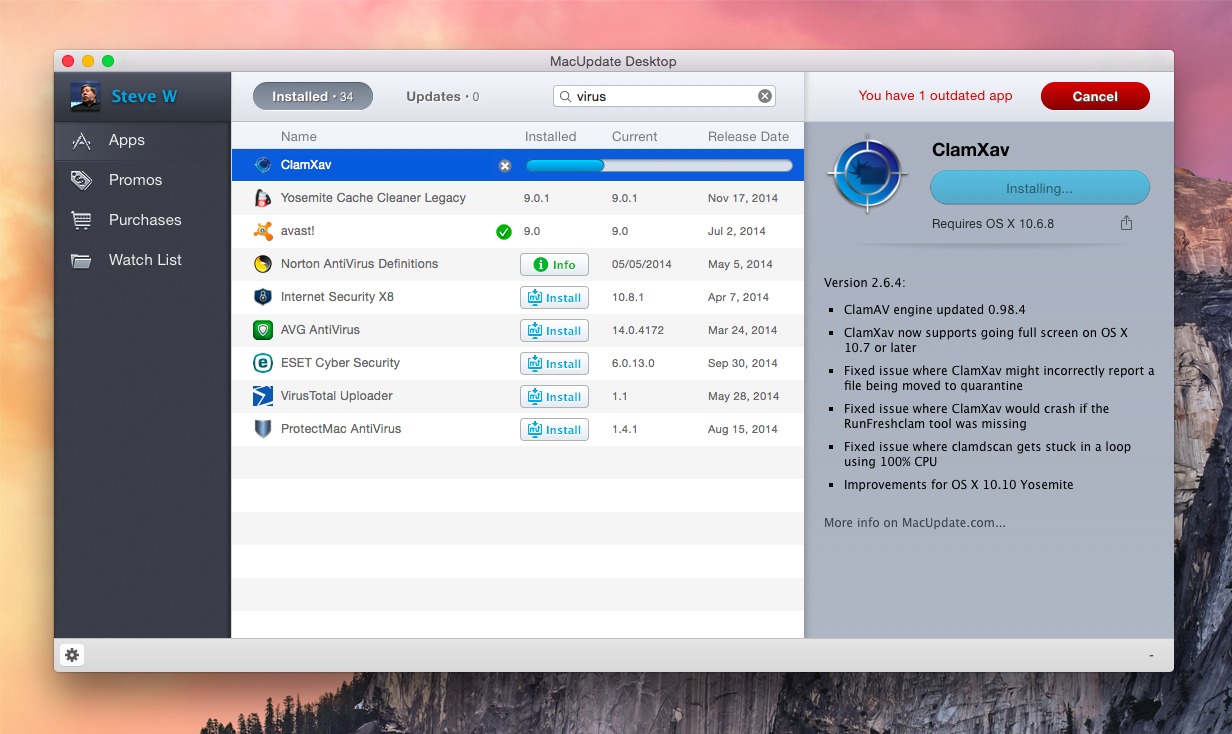Click the VirusTotal Uploader icon
Screen dimensions: 1232x734
pyautogui.click(x=263, y=396)
